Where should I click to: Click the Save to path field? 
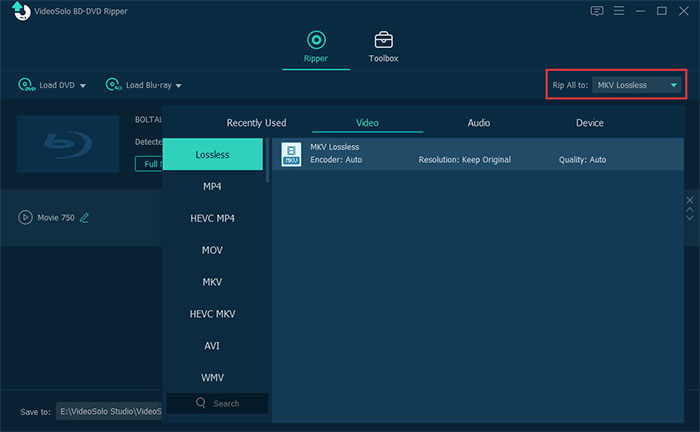point(109,411)
